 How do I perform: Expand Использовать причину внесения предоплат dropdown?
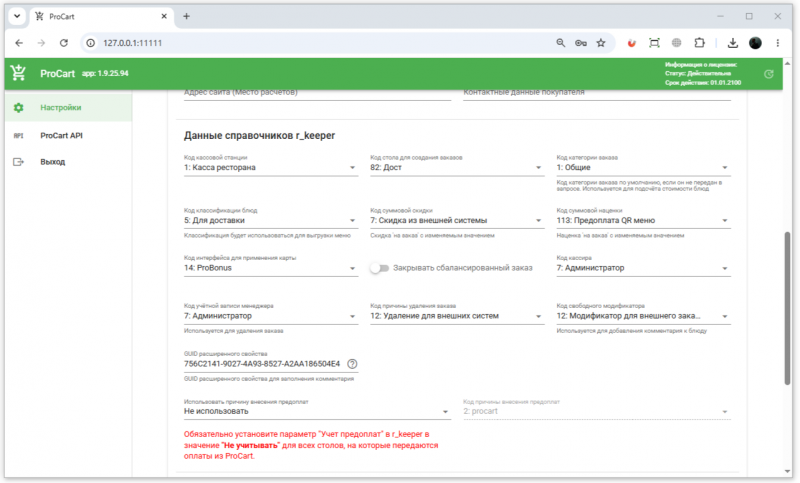[317, 411]
